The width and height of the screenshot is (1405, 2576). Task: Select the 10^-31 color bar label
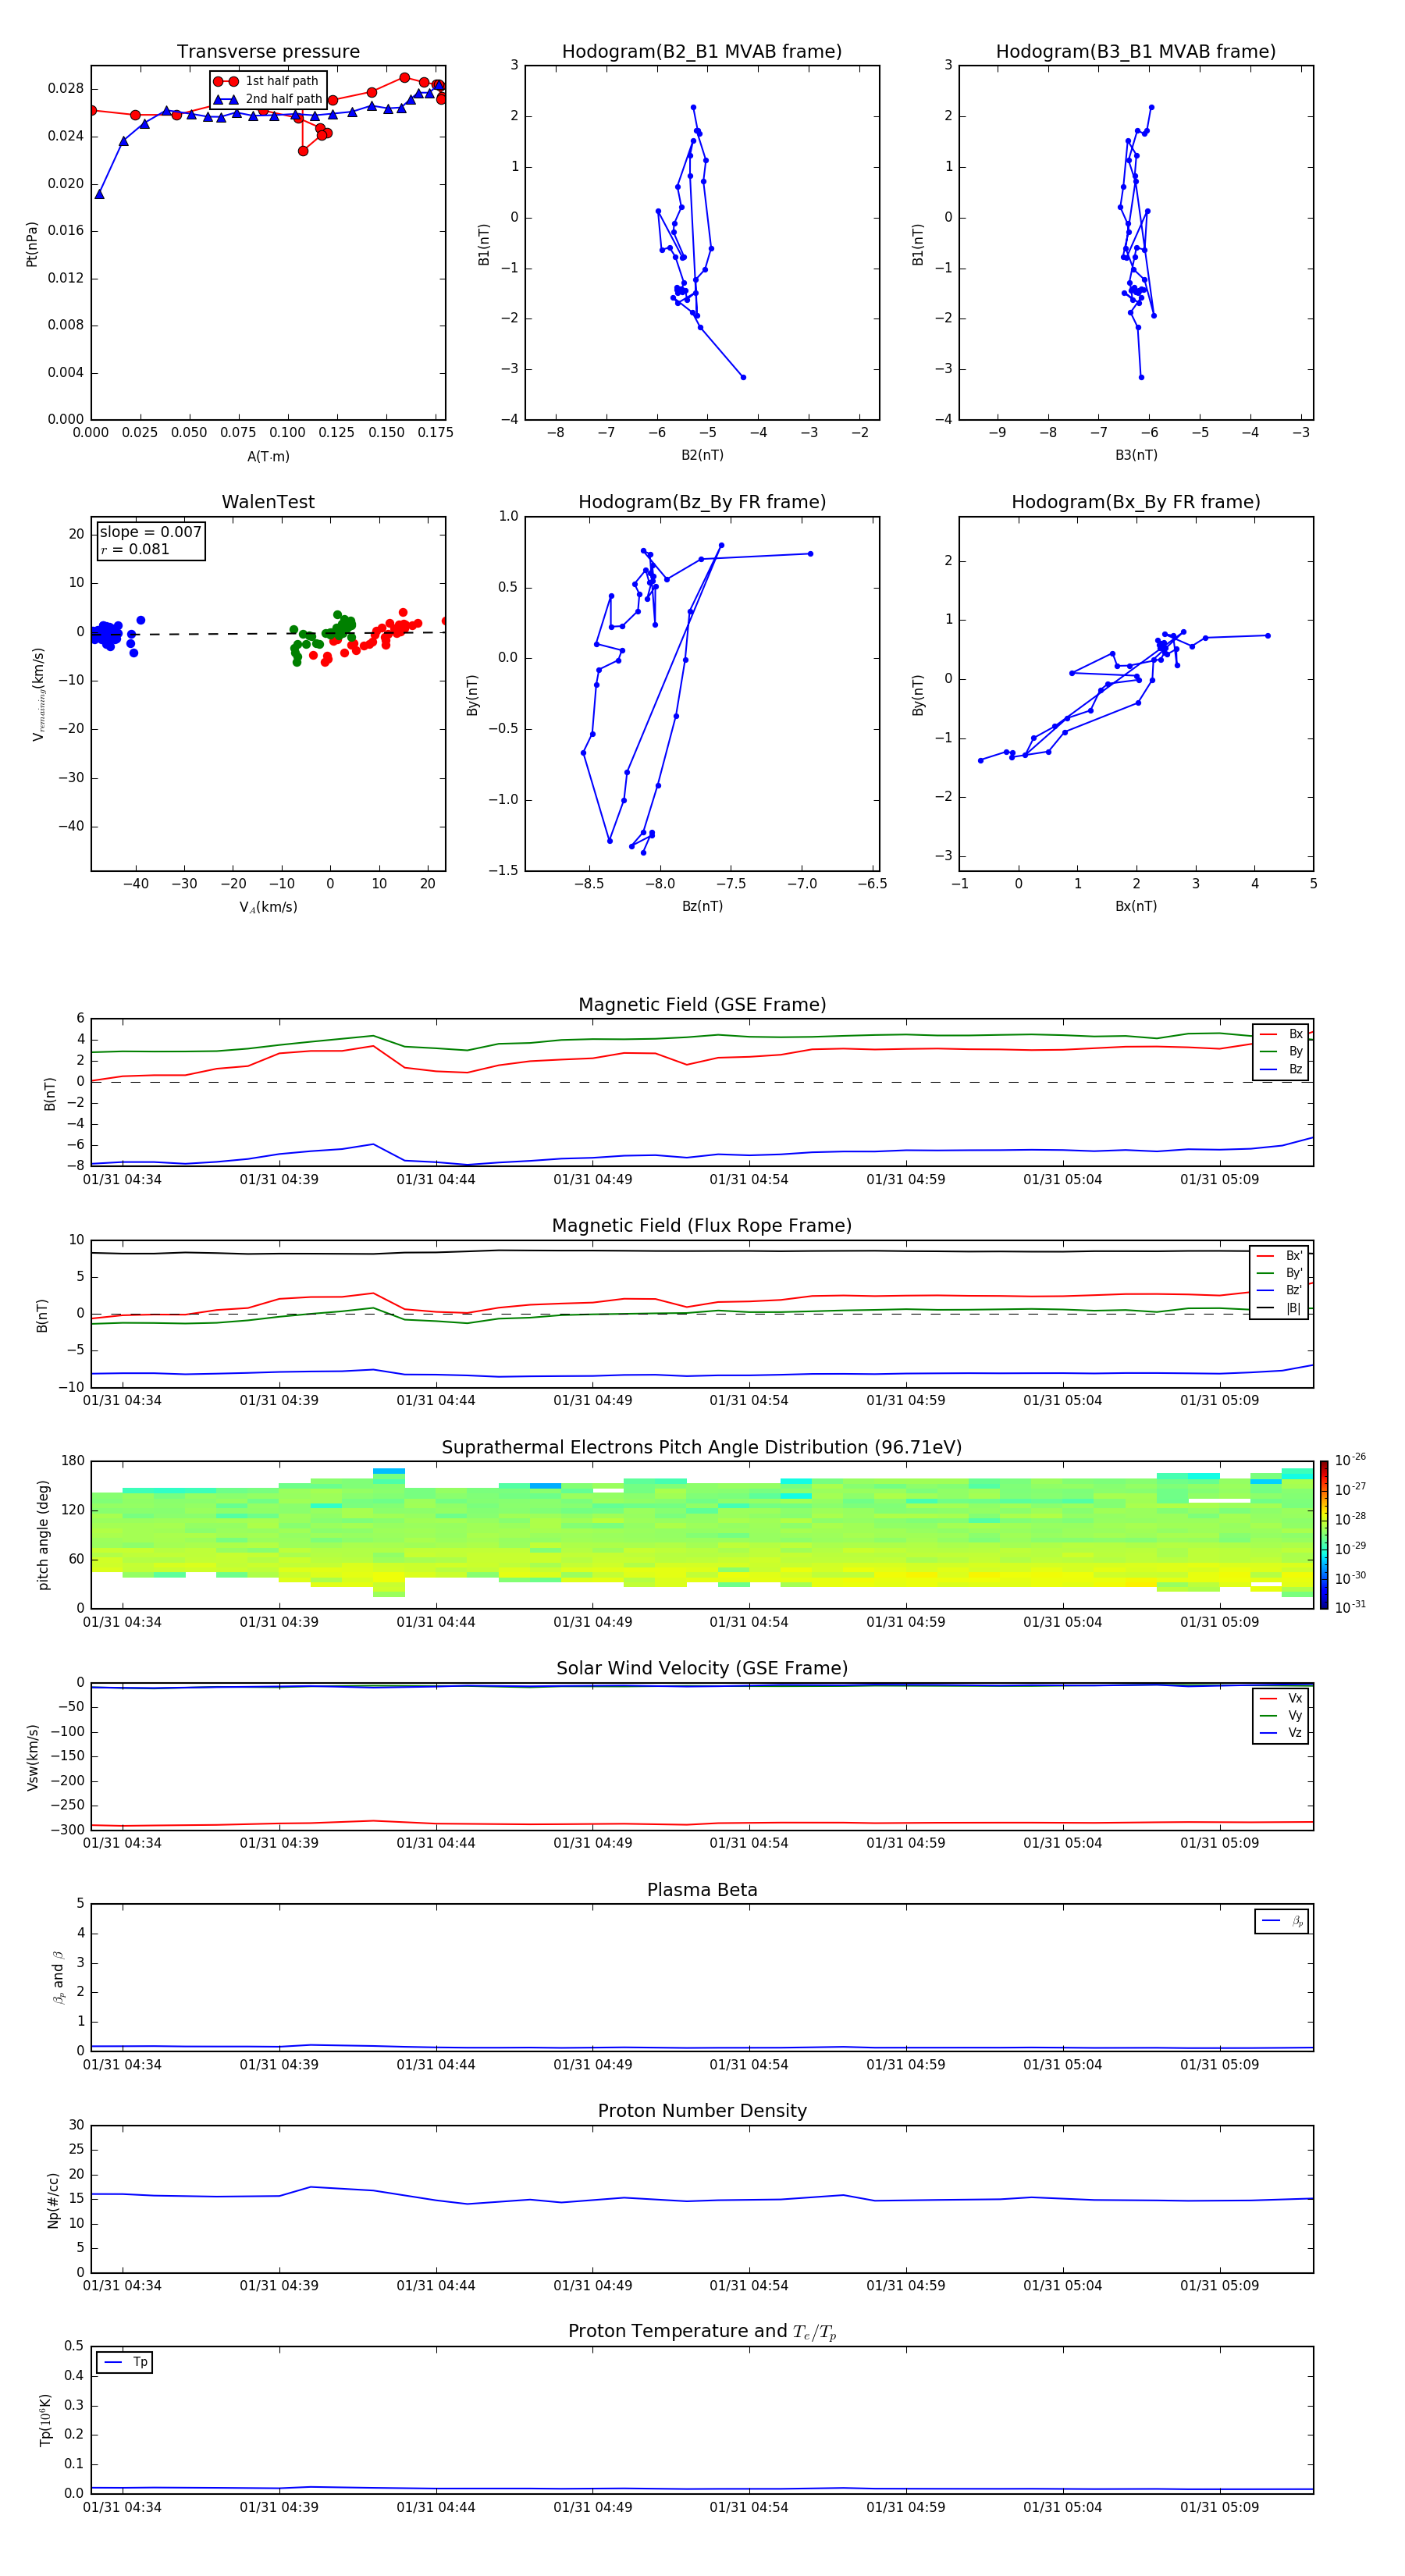(1350, 1607)
